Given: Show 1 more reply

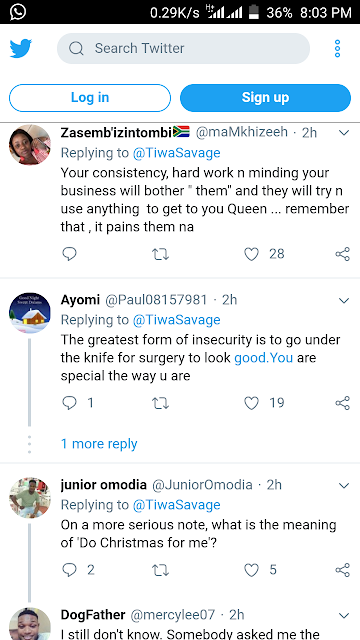Looking at the screenshot, I should (99, 444).
